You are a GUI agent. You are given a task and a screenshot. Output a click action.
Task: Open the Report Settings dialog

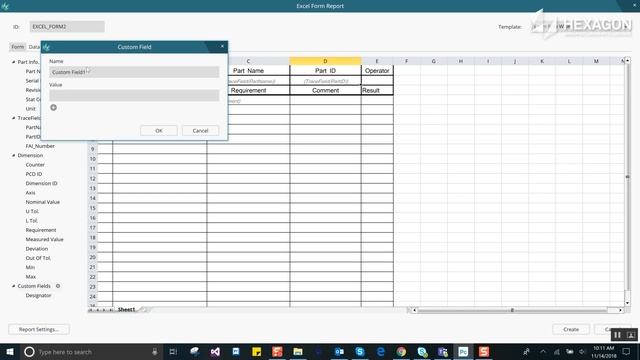pos(39,329)
